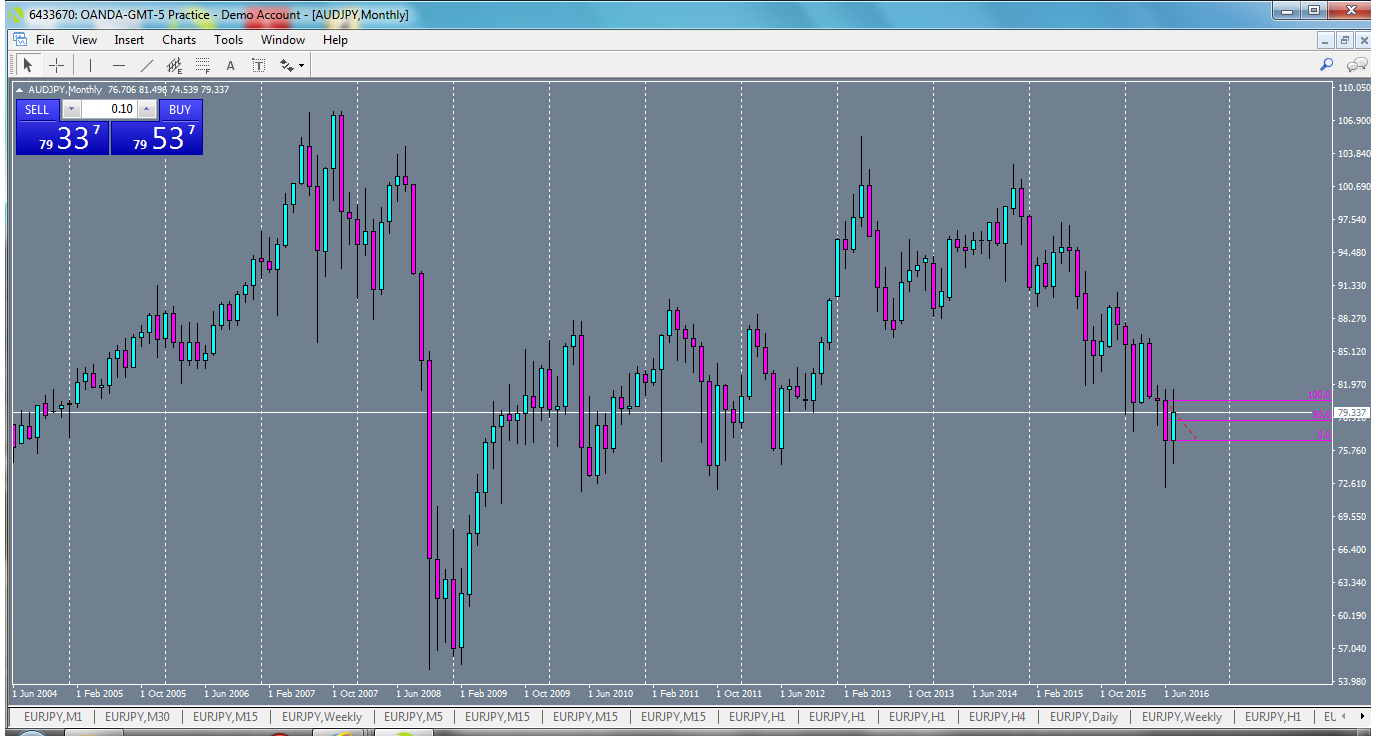Open the lot size dropdown arrow
The width and height of the screenshot is (1382, 736).
pyautogui.click(x=71, y=109)
